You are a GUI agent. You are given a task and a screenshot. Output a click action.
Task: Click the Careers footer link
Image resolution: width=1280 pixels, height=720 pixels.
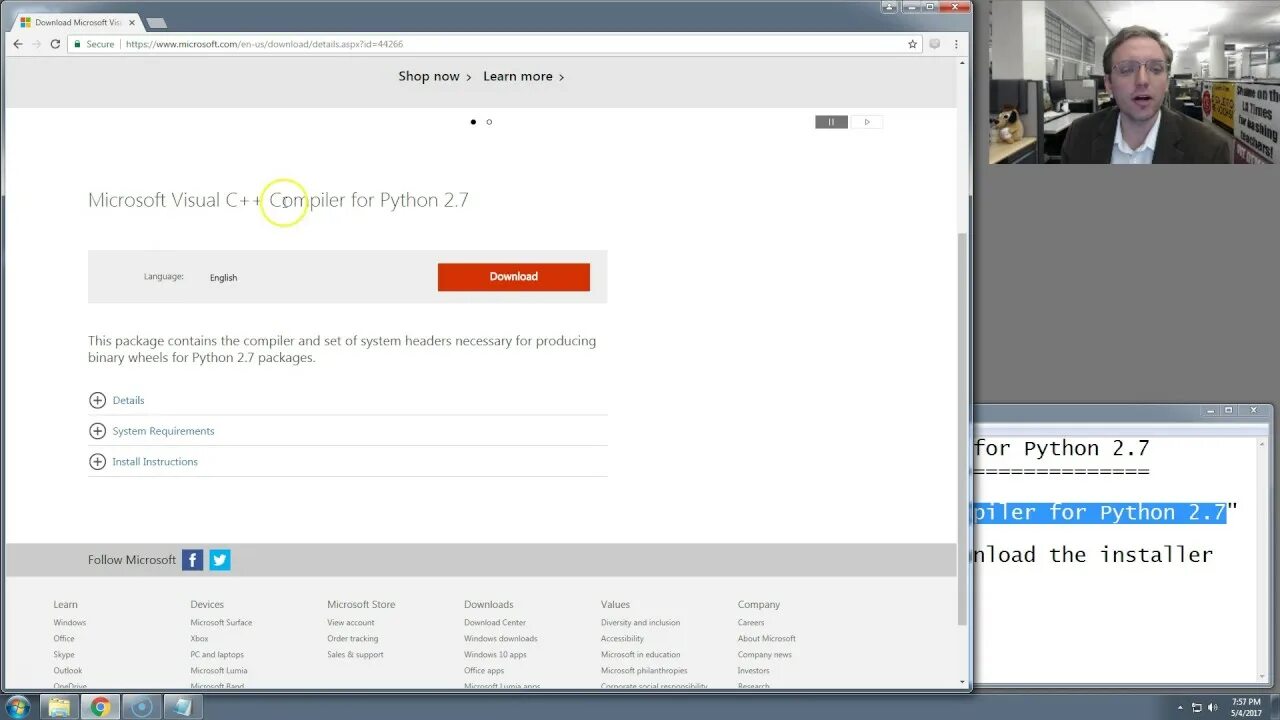coord(751,622)
